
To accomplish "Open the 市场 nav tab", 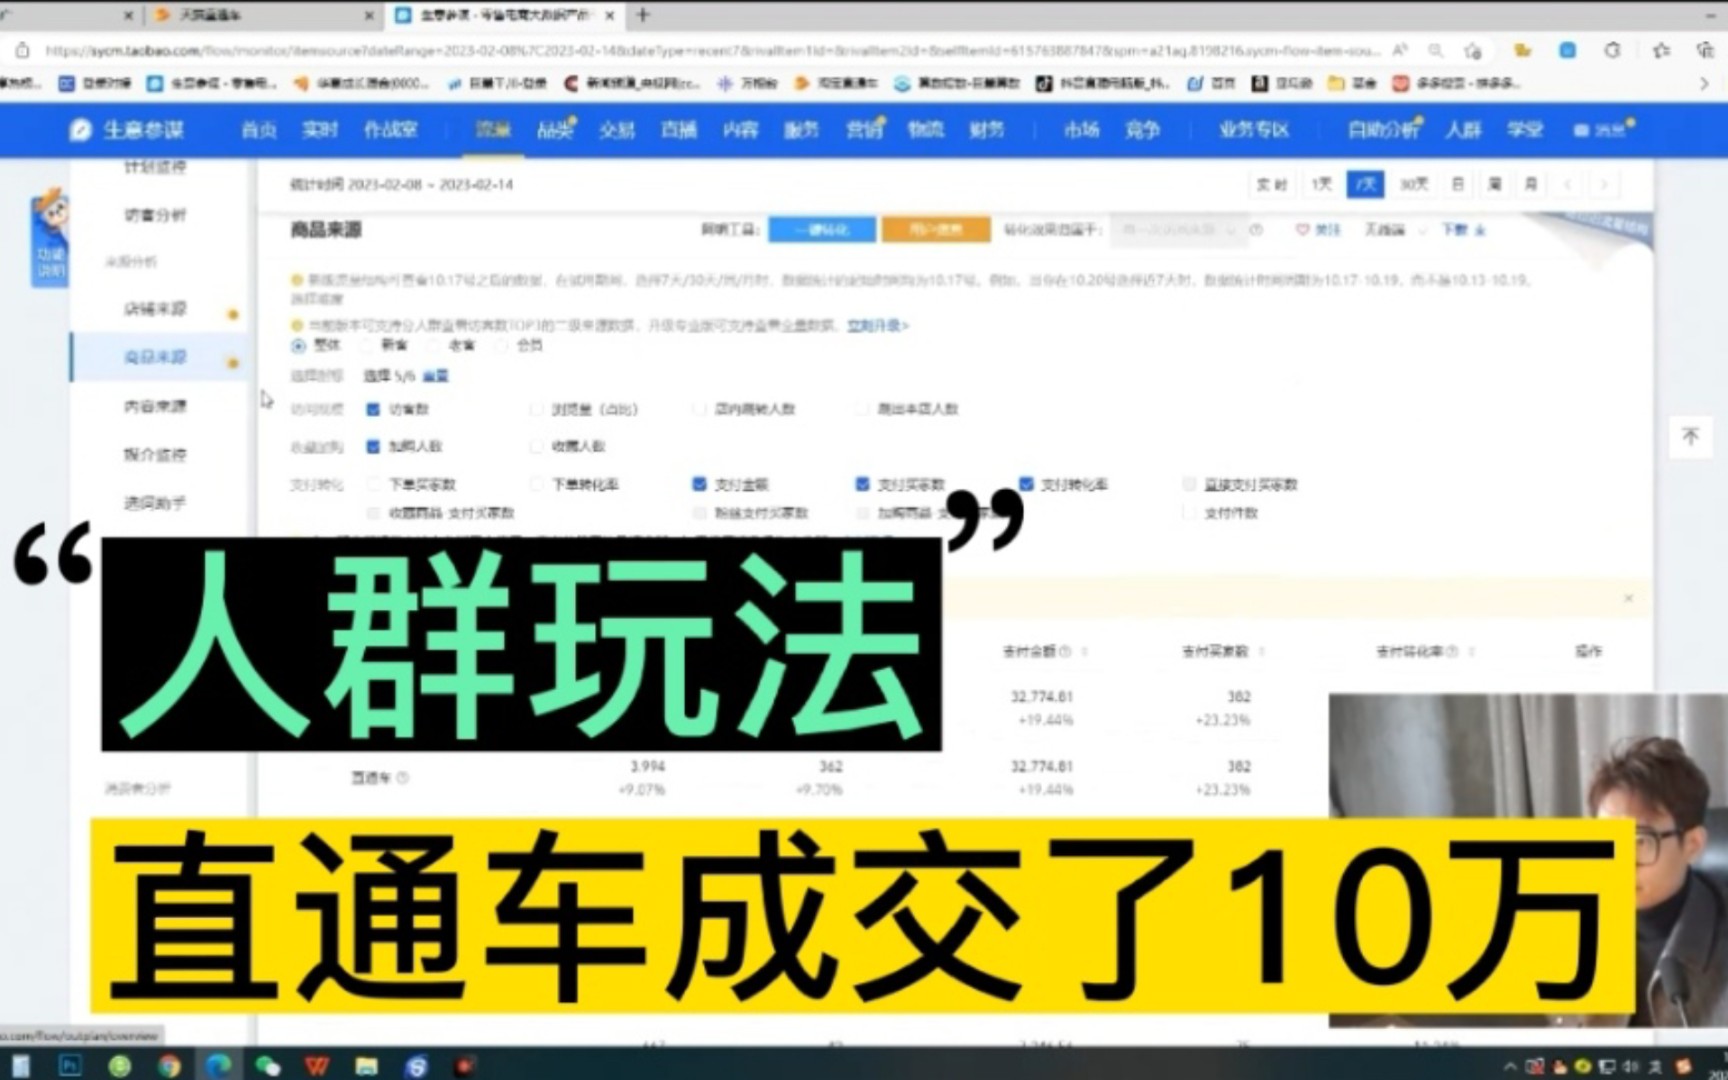I will (1081, 130).
